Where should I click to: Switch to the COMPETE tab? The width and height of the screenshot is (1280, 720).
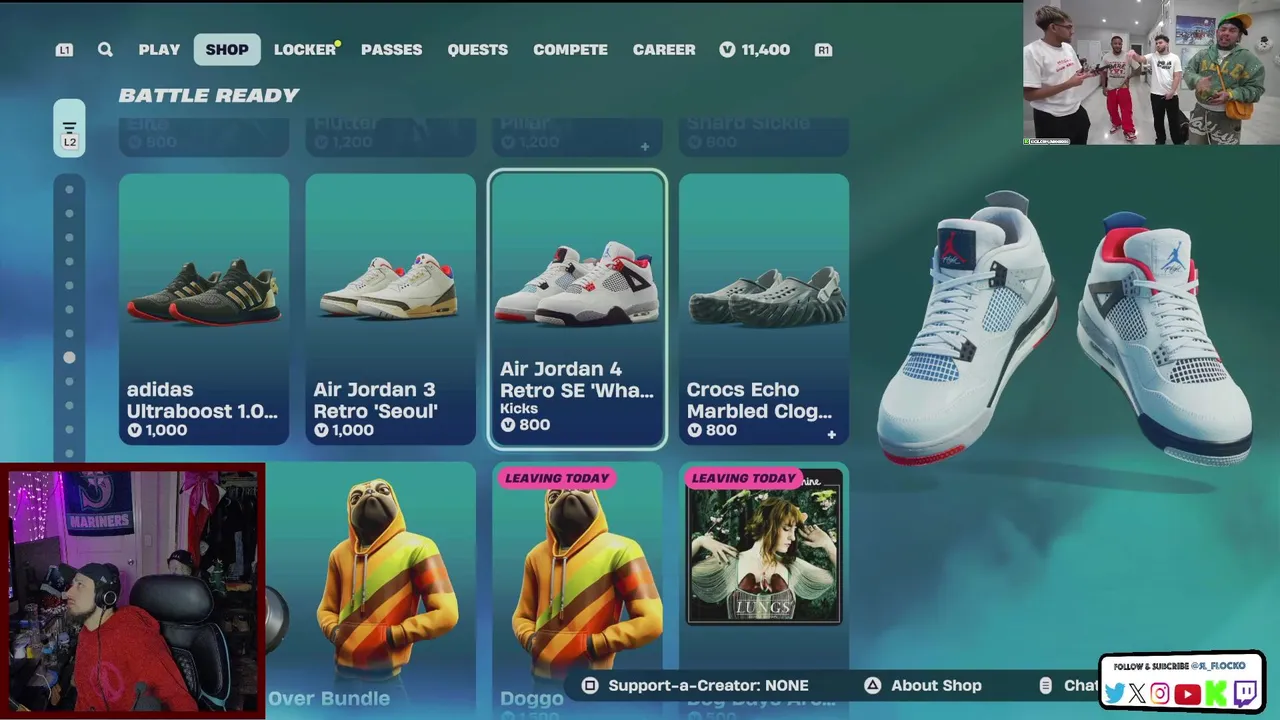[570, 49]
